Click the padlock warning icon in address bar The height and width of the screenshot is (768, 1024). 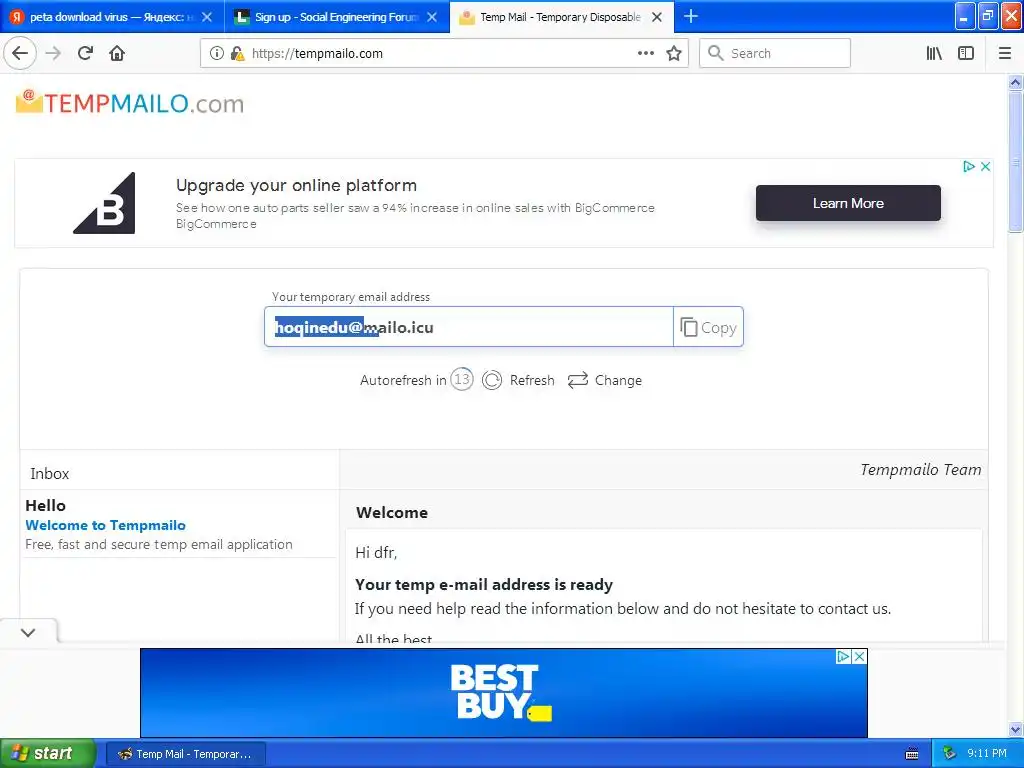coord(237,54)
